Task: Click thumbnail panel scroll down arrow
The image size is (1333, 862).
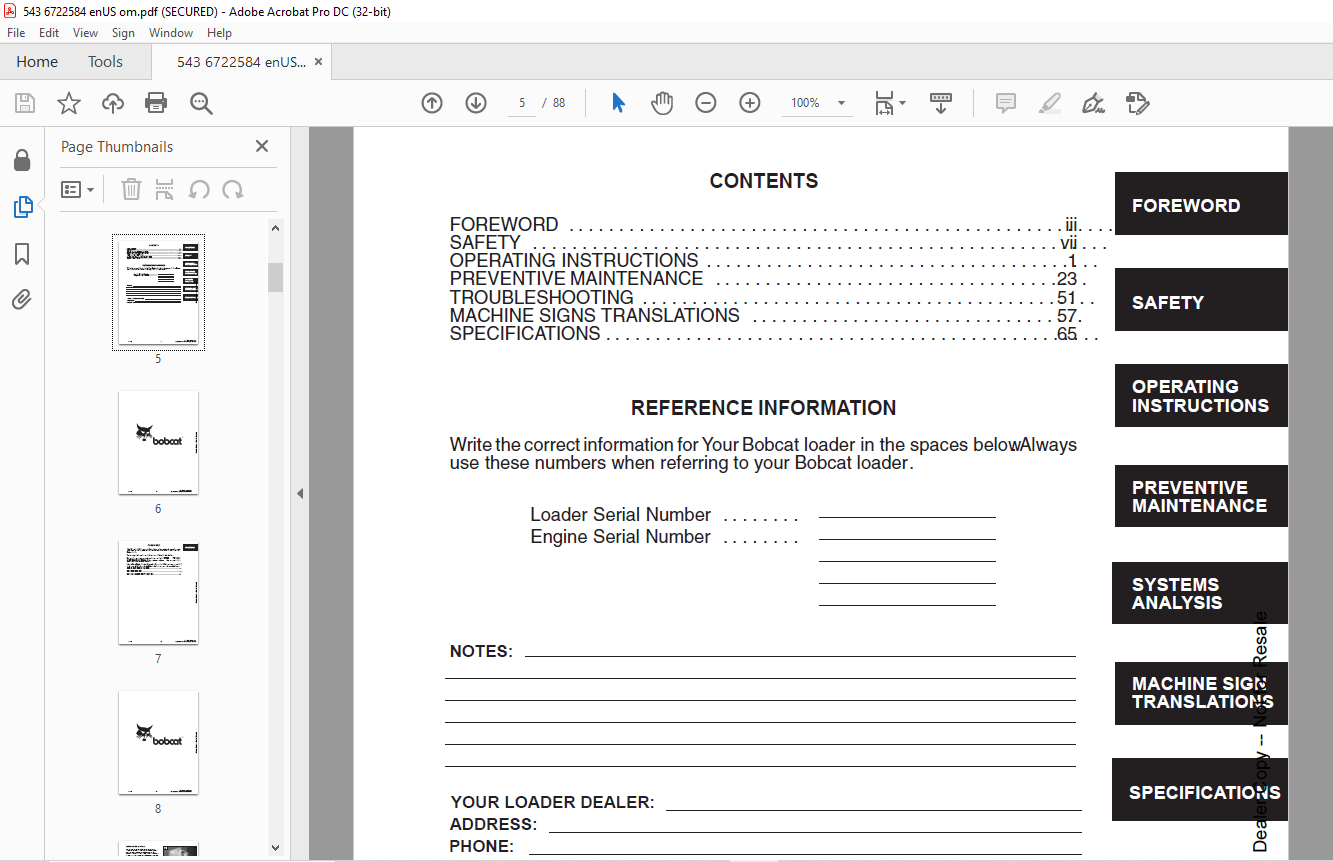Action: click(276, 848)
